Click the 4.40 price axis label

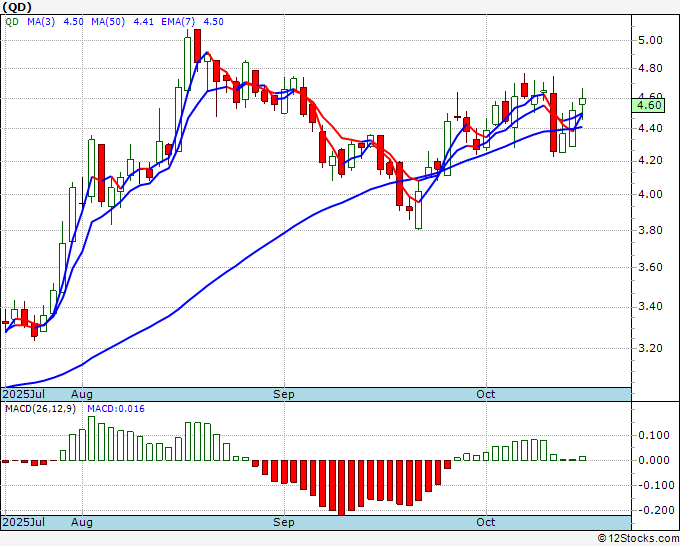[651, 128]
